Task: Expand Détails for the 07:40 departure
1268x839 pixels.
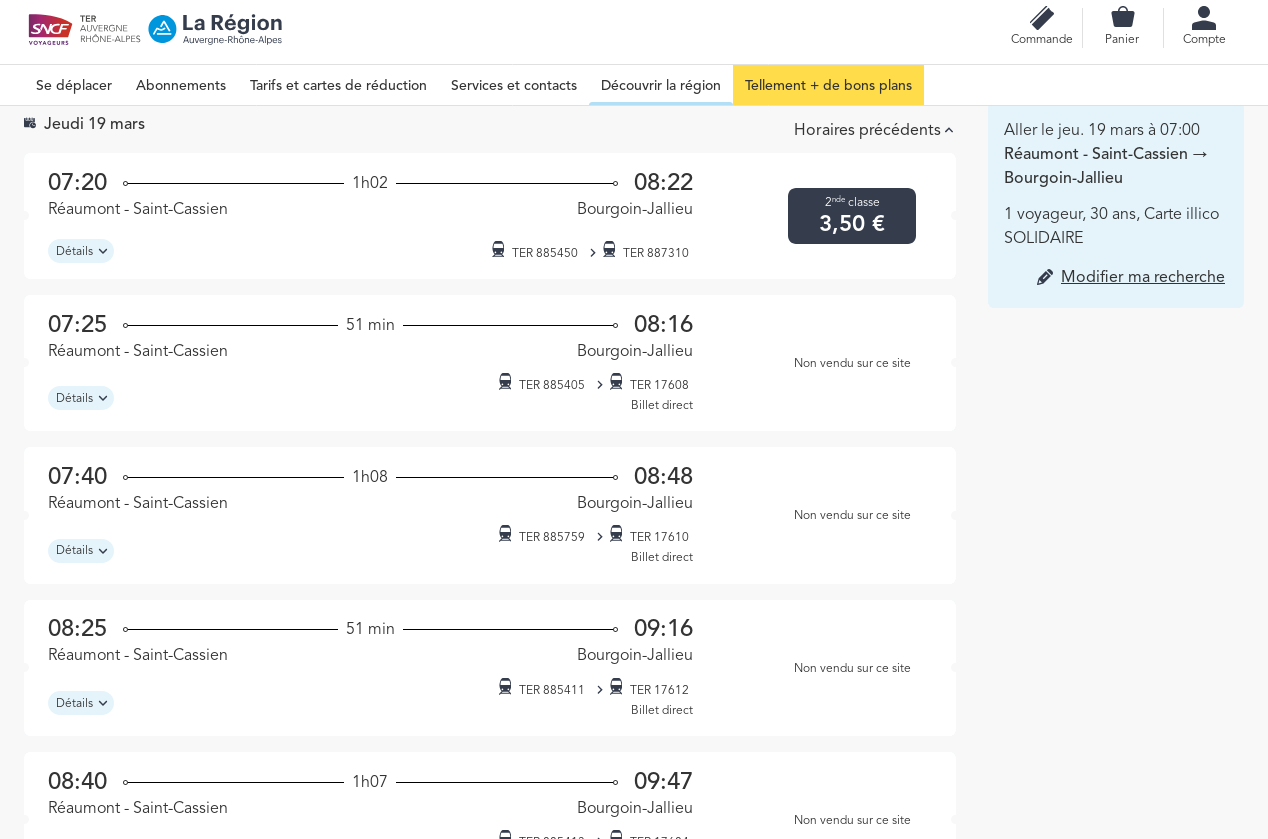Action: tap(81, 551)
